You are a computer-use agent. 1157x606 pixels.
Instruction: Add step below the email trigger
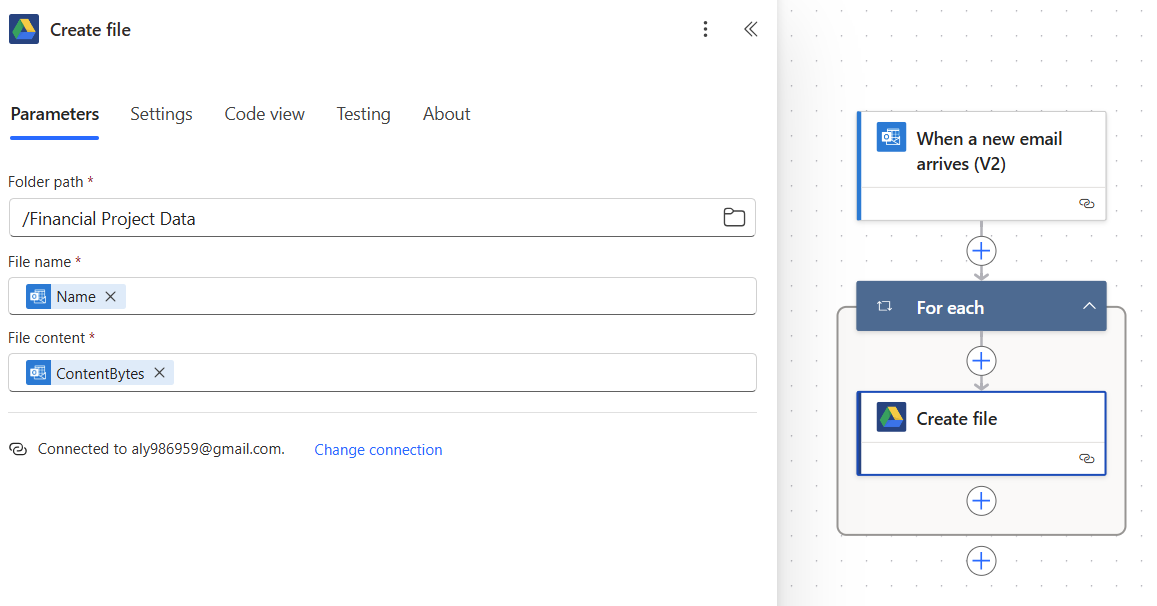(x=981, y=251)
